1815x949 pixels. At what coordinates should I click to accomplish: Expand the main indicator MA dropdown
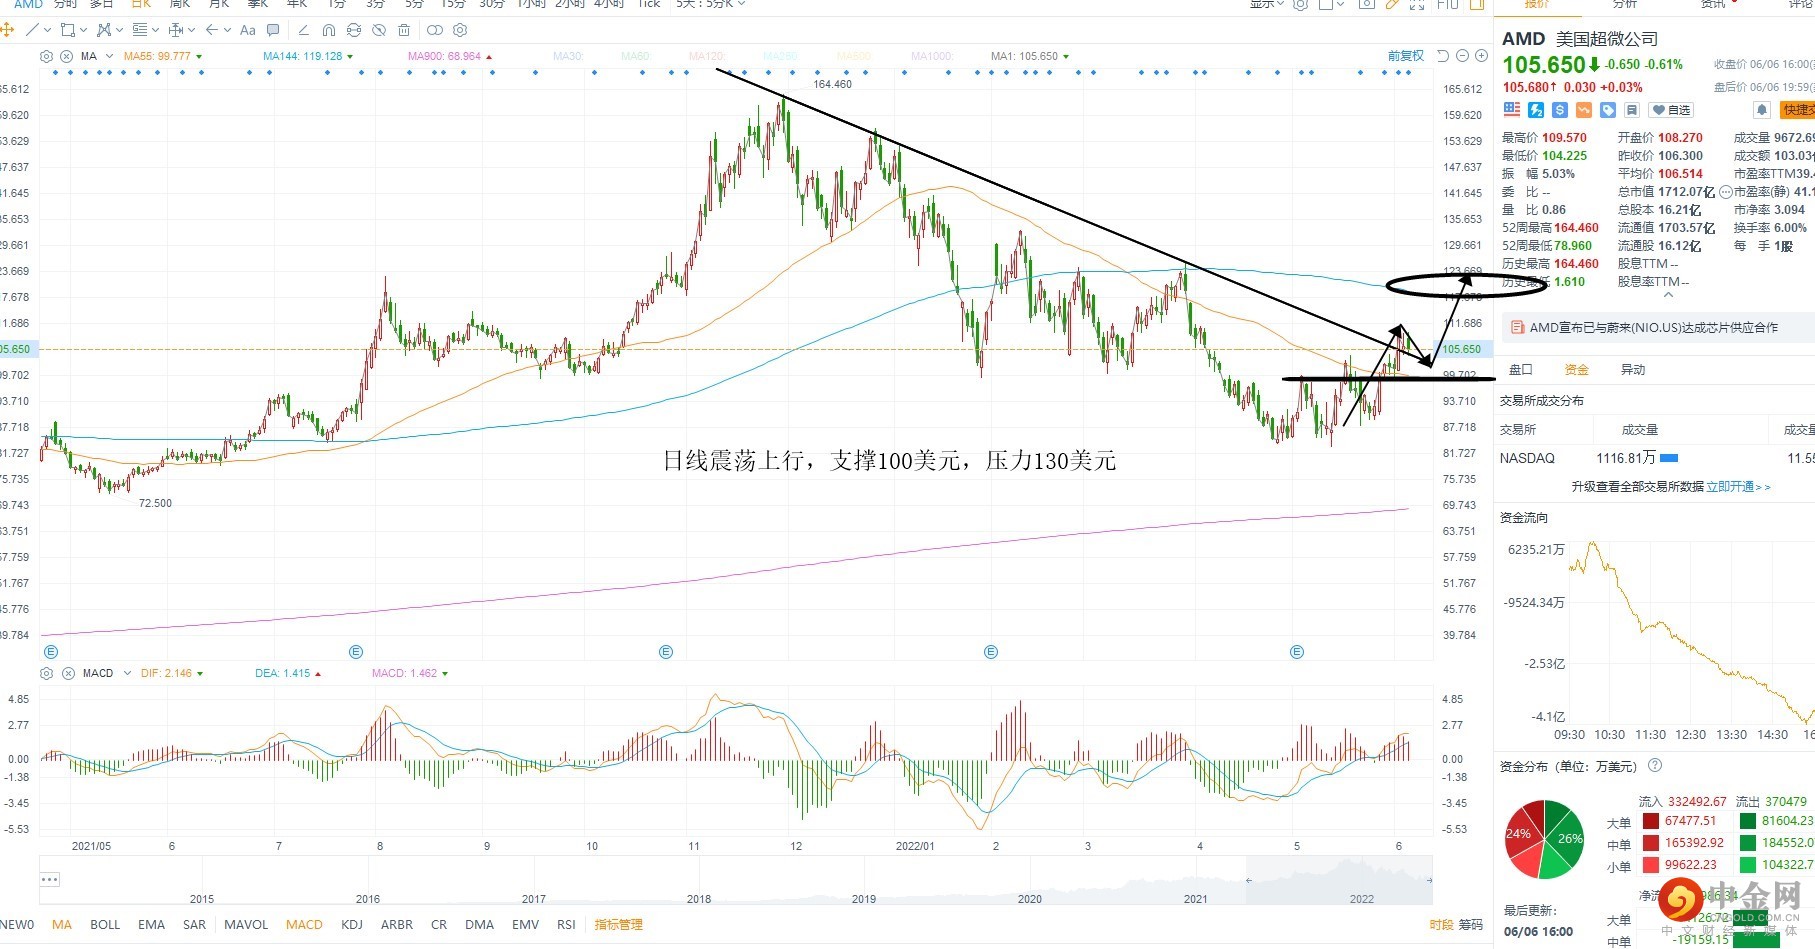109,56
